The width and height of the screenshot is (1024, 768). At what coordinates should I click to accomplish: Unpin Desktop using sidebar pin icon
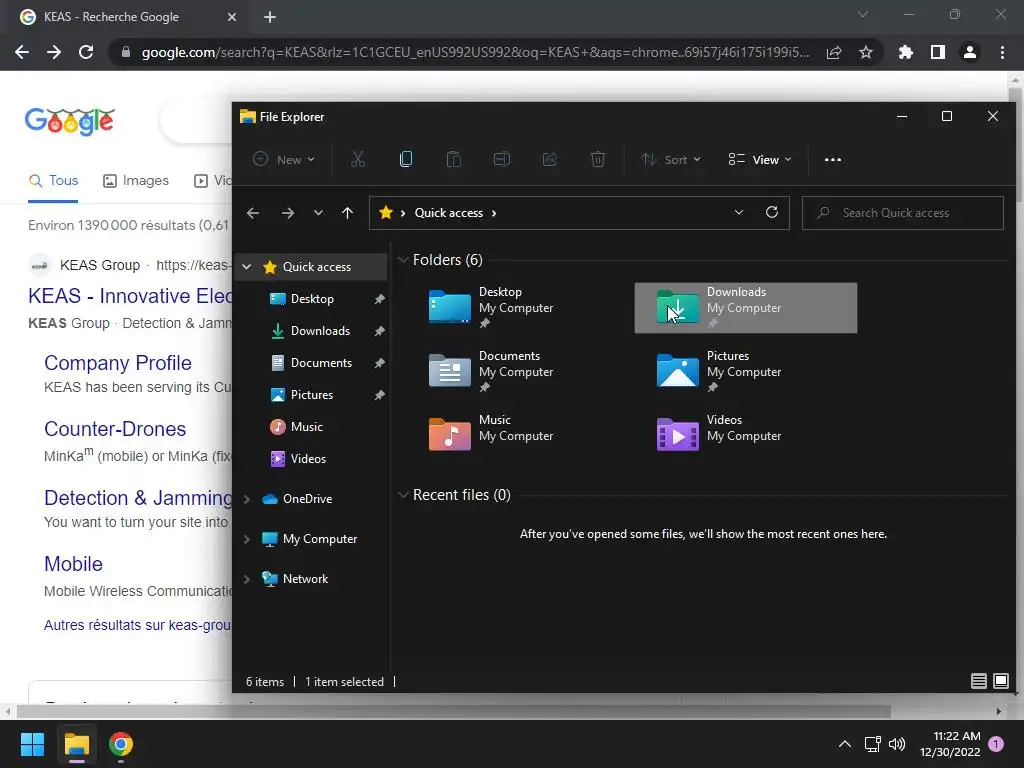tap(379, 299)
